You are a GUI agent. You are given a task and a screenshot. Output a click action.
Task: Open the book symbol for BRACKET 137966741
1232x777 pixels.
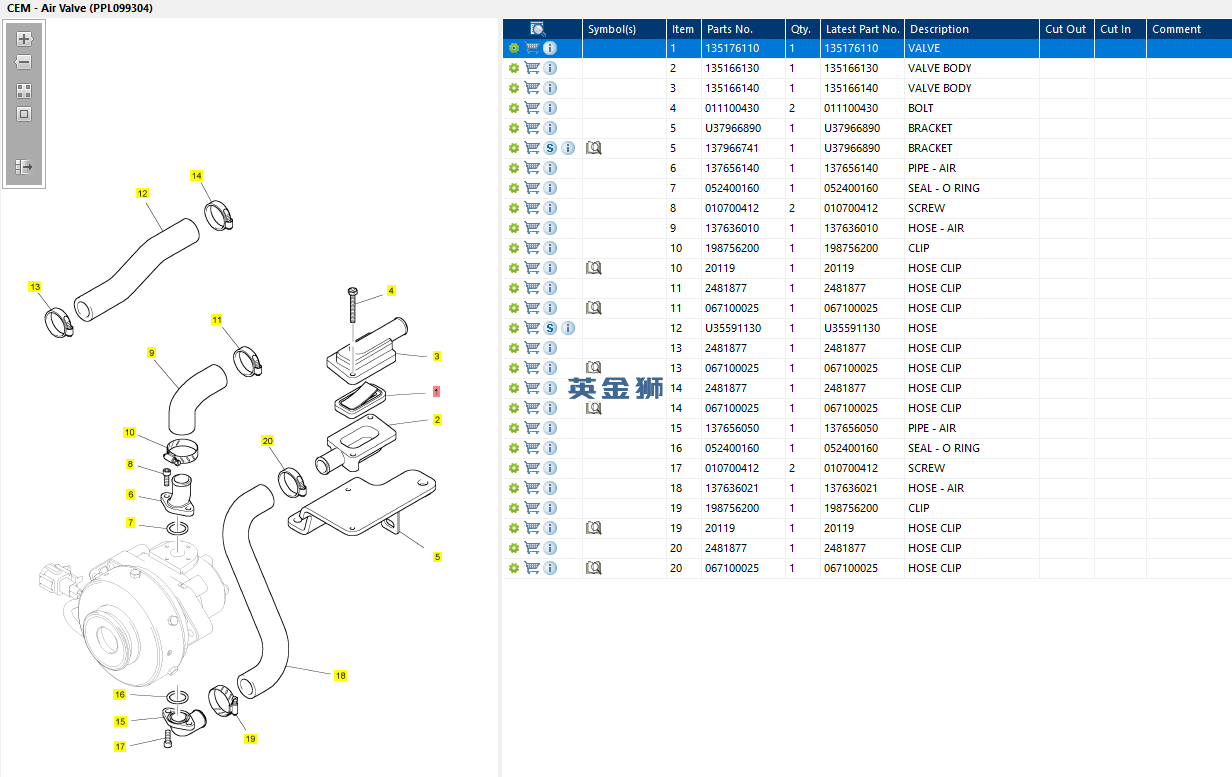pyautogui.click(x=593, y=148)
